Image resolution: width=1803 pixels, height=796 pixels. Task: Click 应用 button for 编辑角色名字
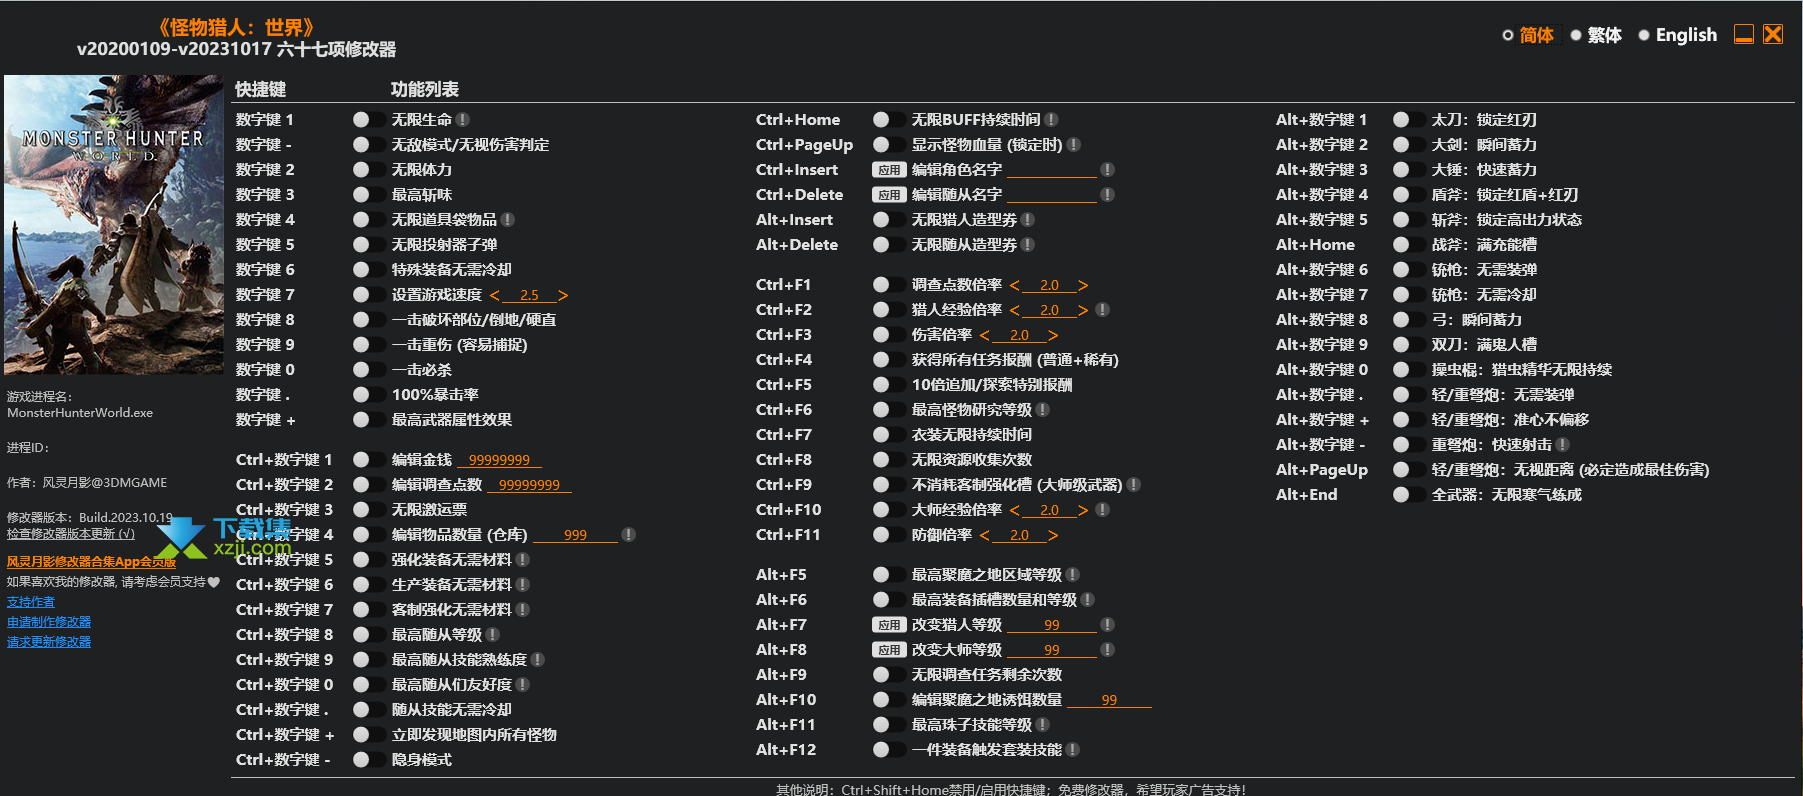[889, 170]
